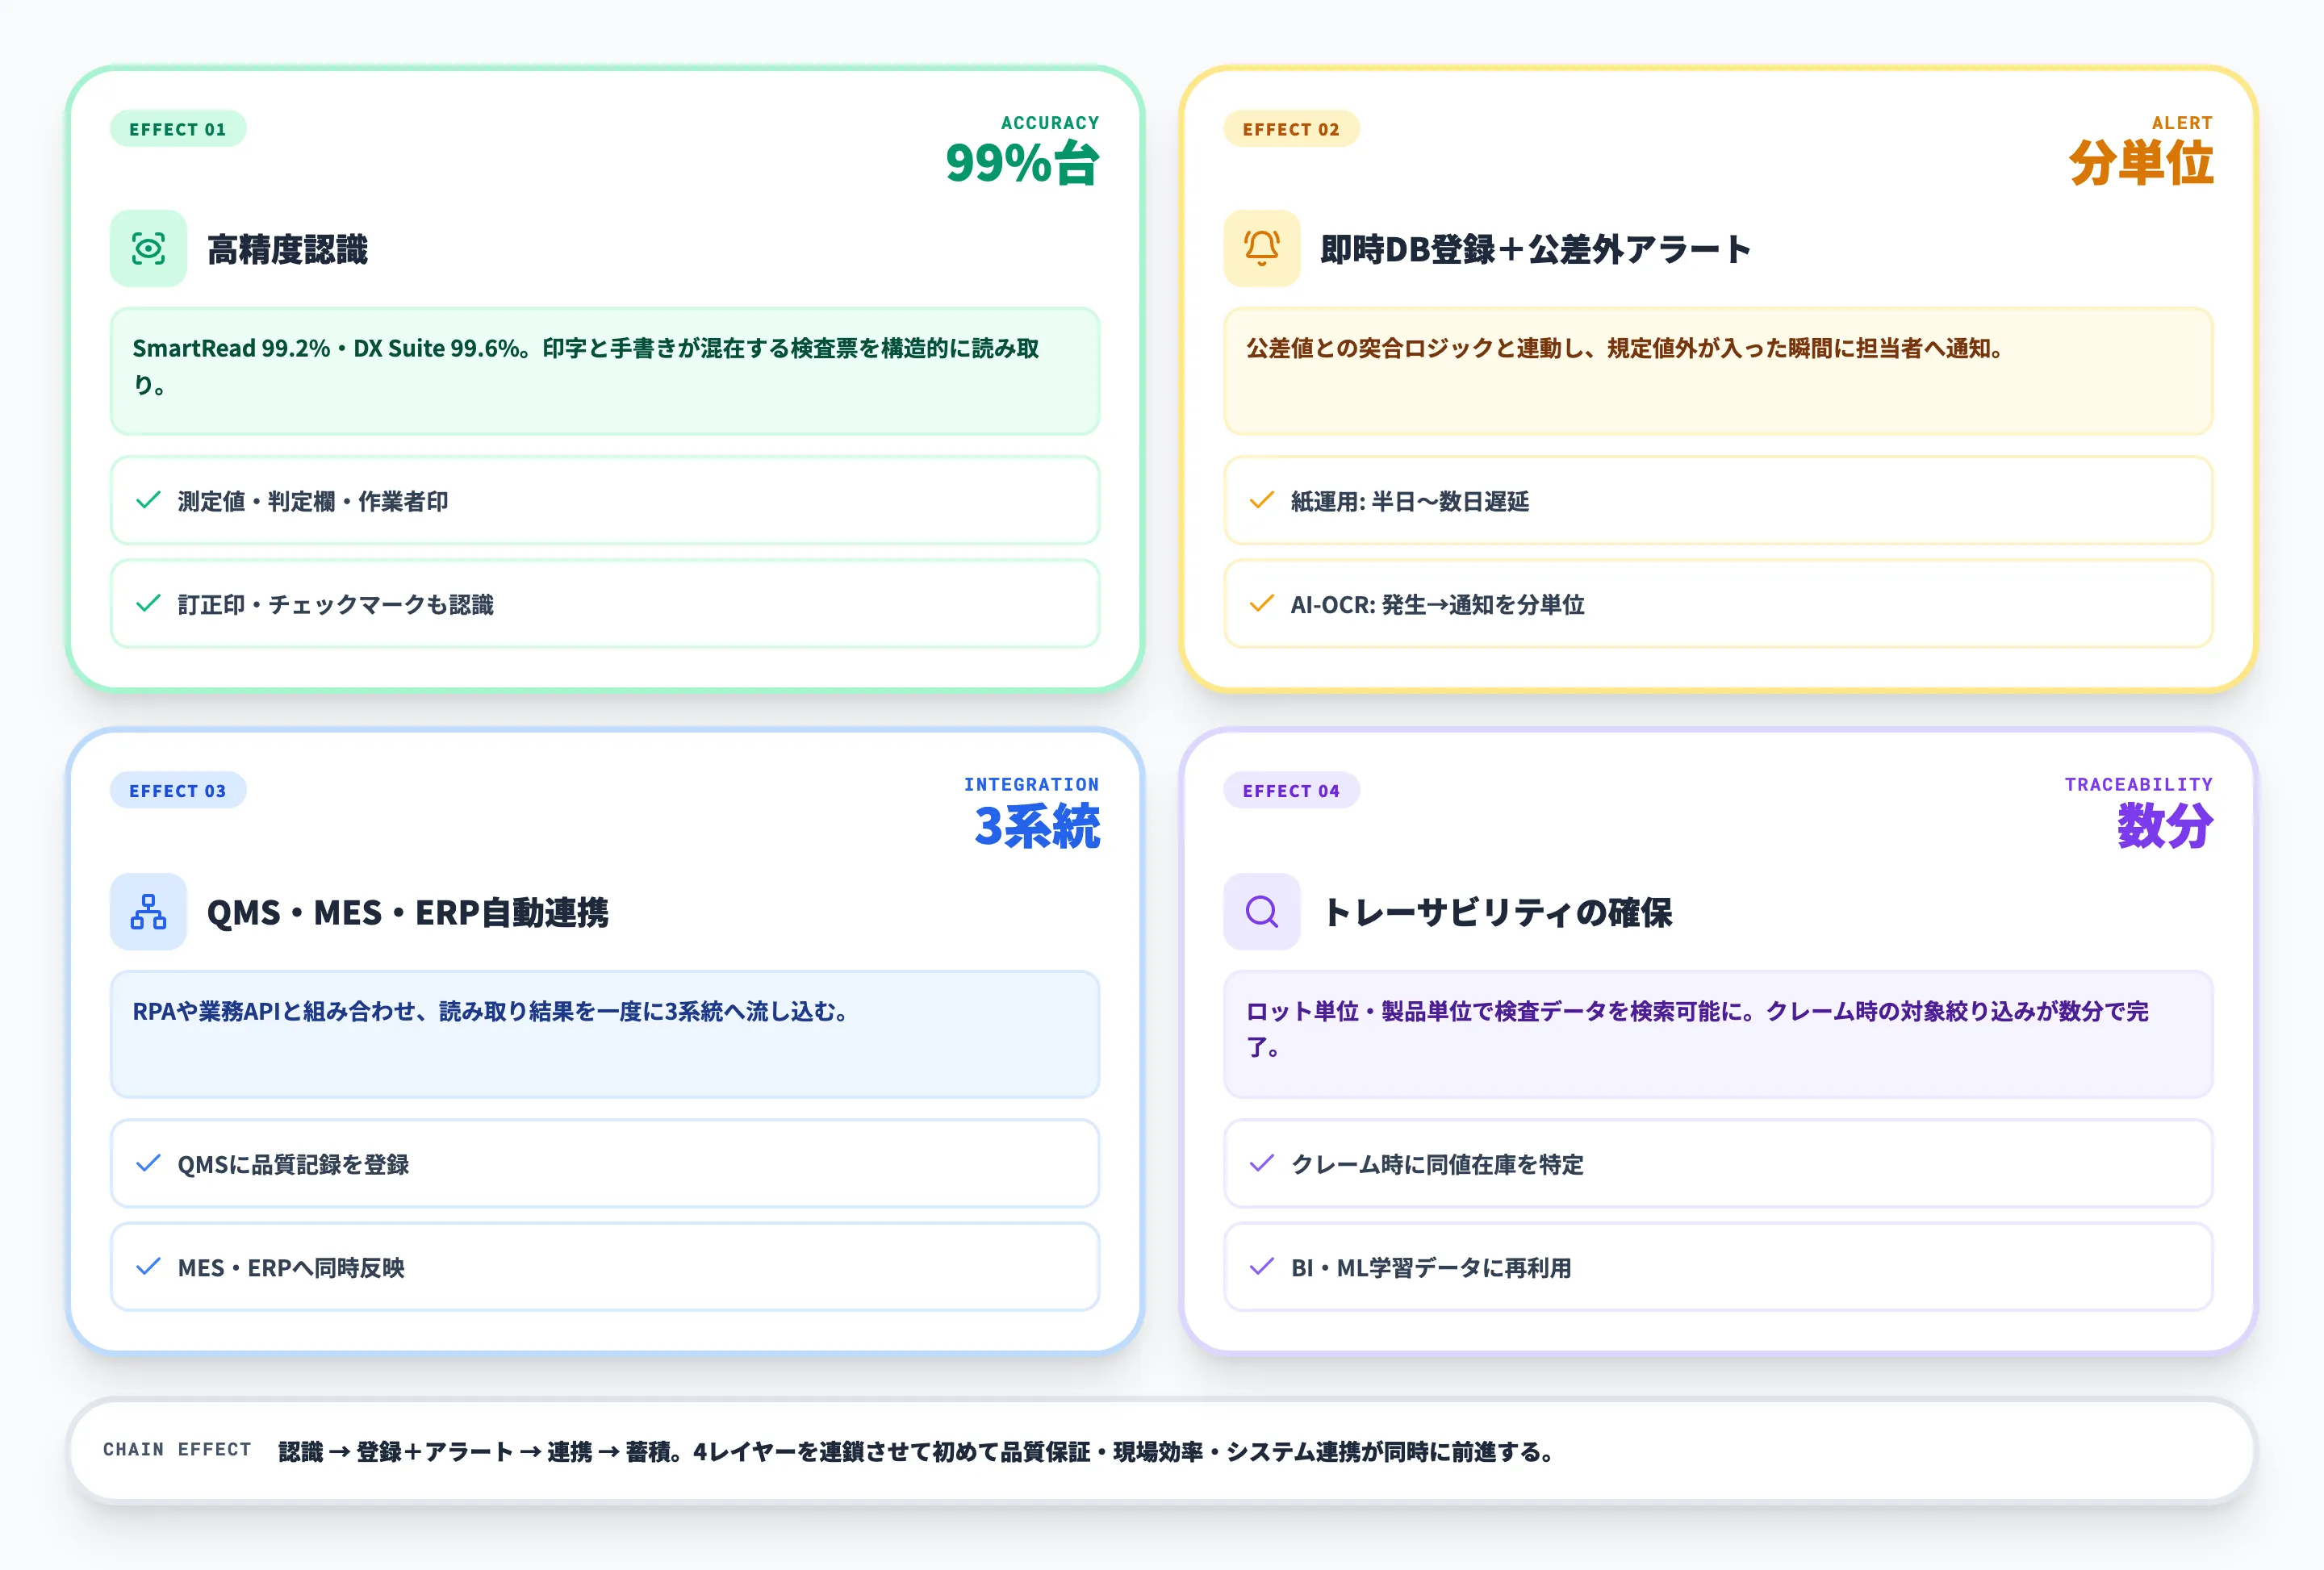The height and width of the screenshot is (1570, 2324).
Task: Select the EFFECT 02 badge
Action: [1292, 129]
